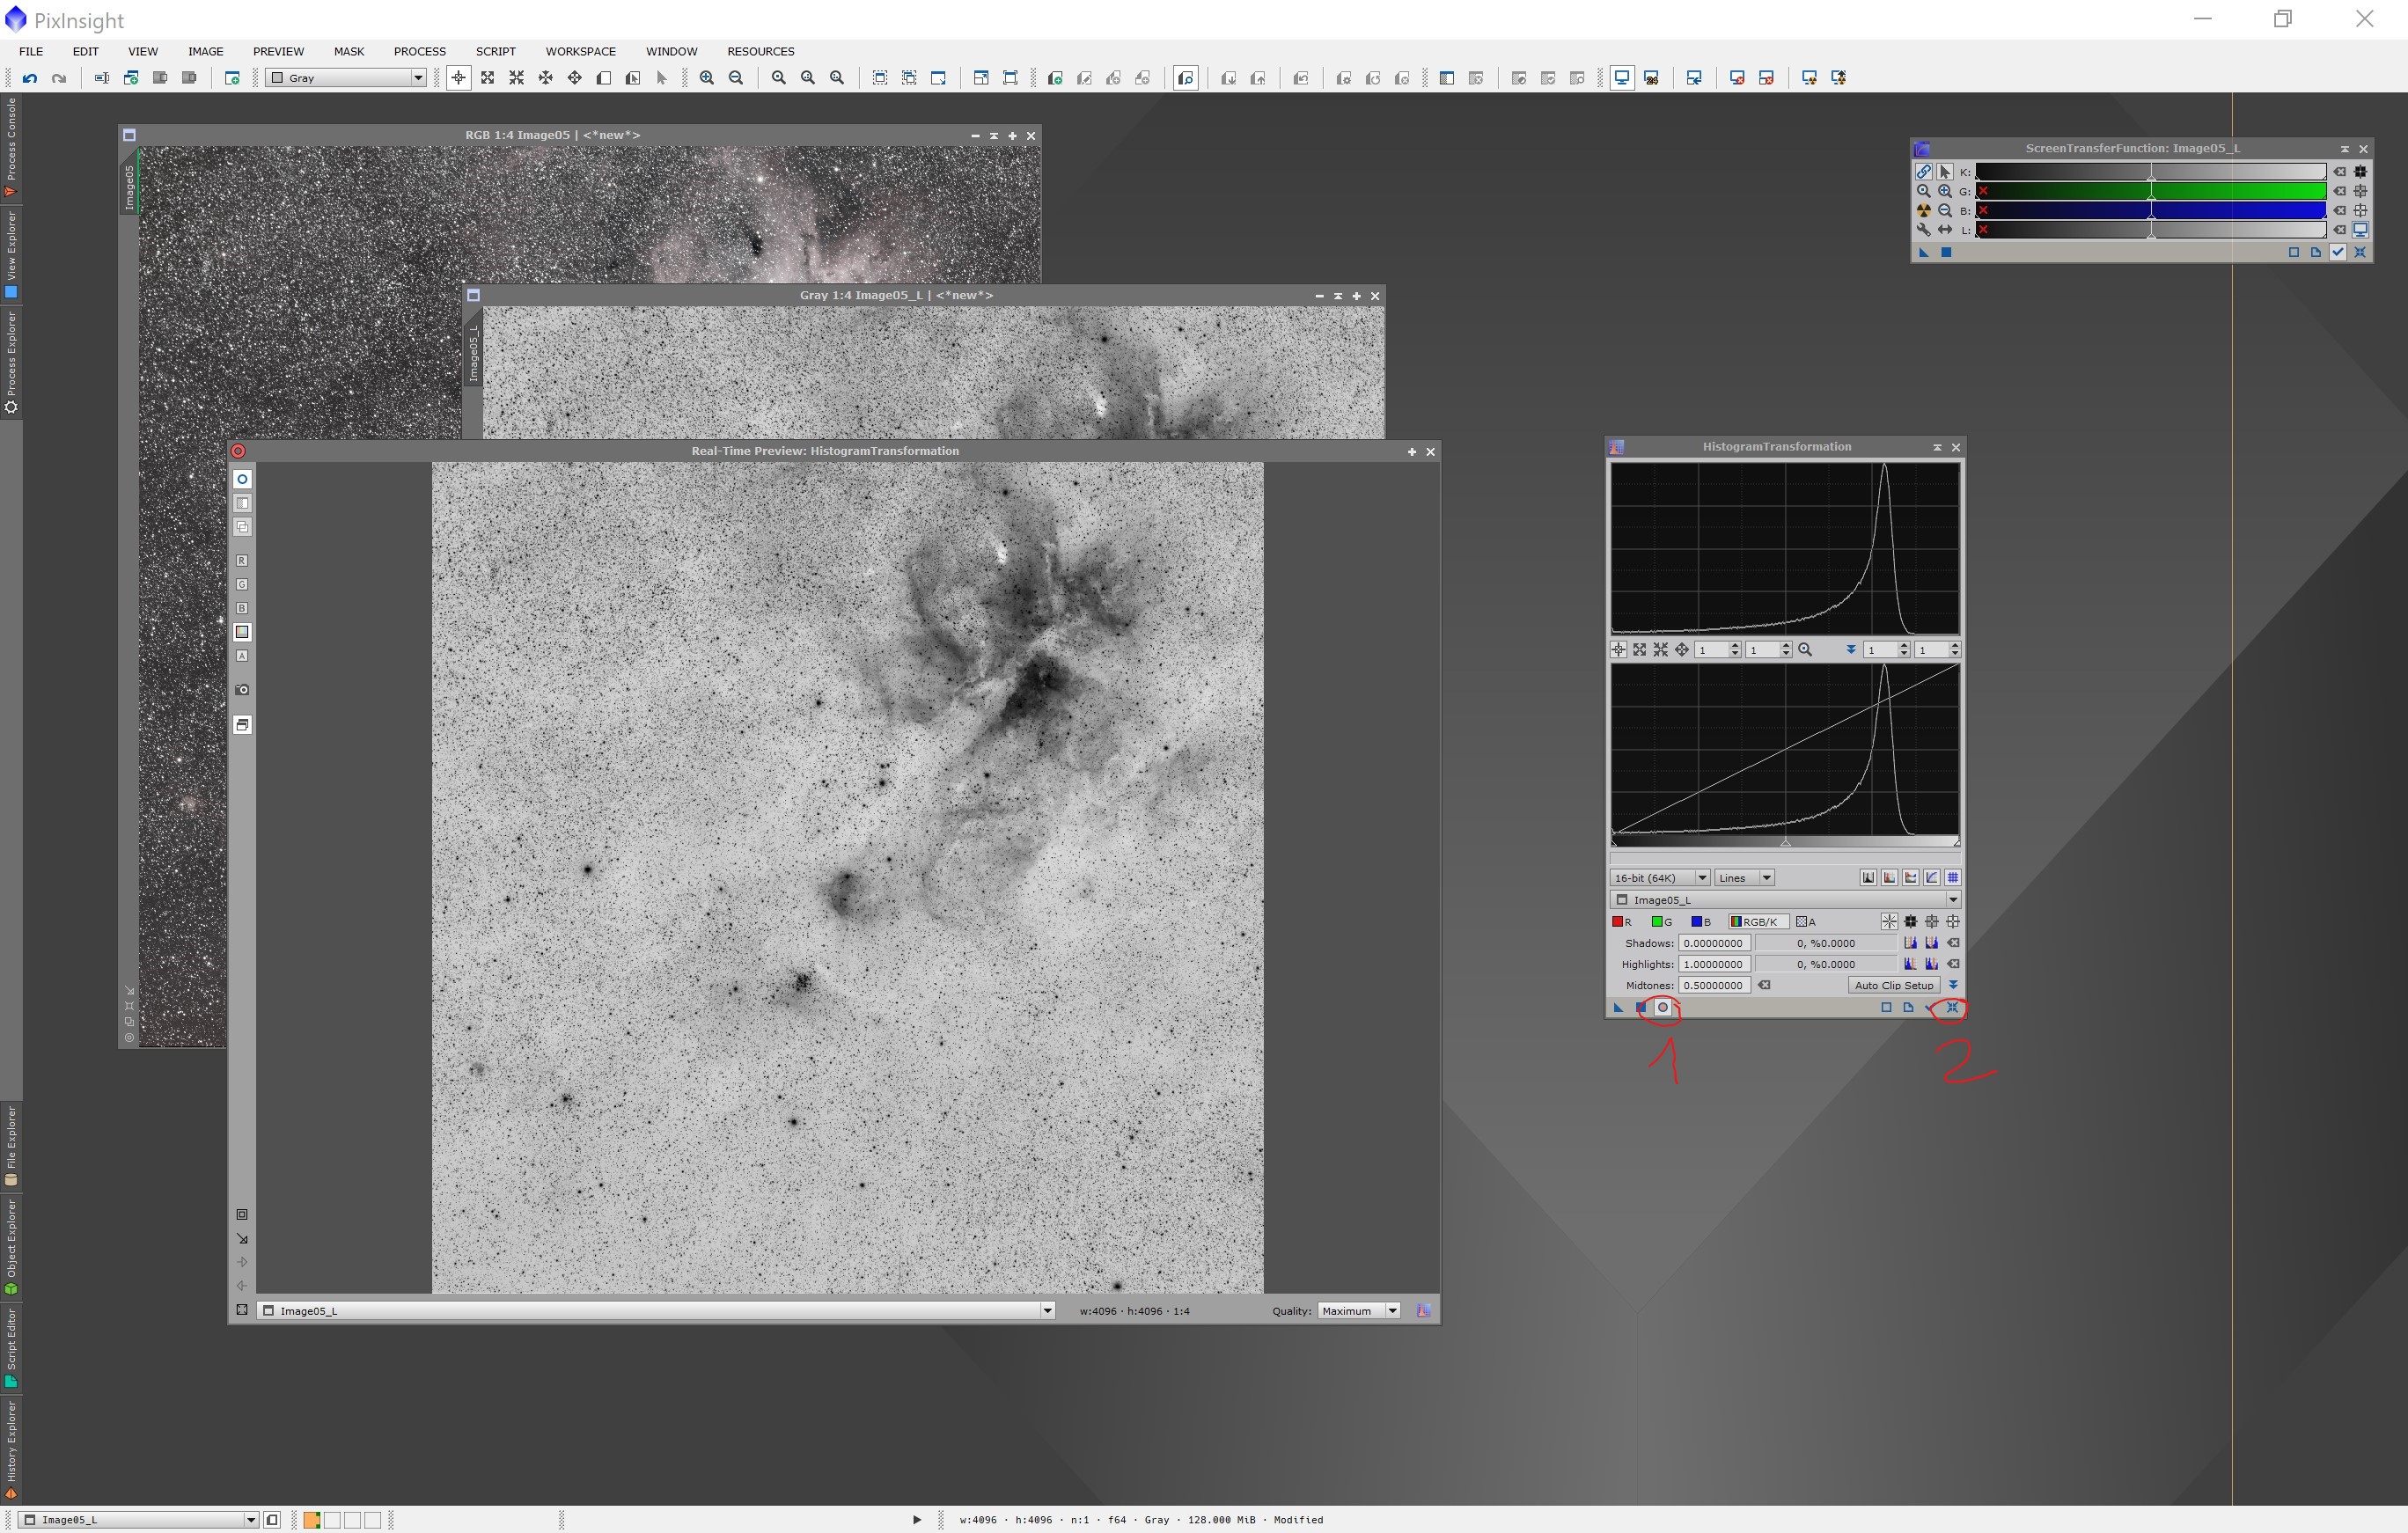The image size is (2408, 1533).
Task: Open the FILE menu
Action: (31, 51)
